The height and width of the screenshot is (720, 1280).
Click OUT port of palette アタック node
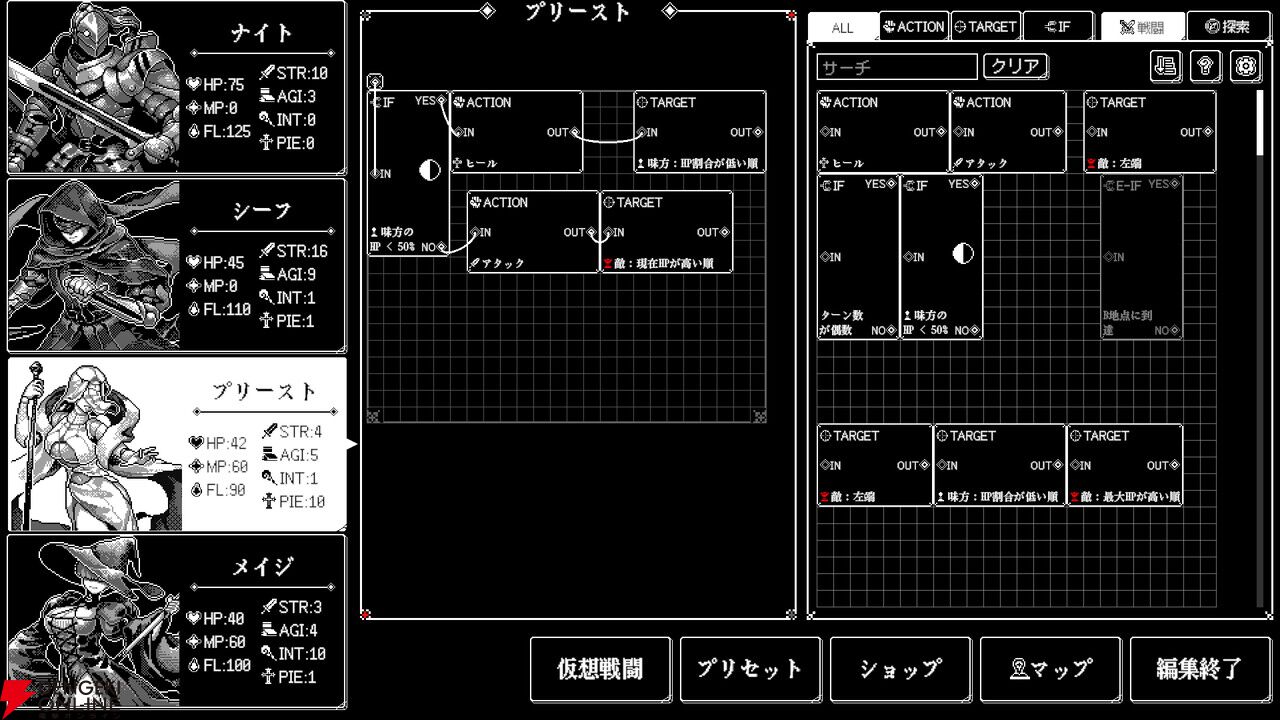(x=1059, y=132)
